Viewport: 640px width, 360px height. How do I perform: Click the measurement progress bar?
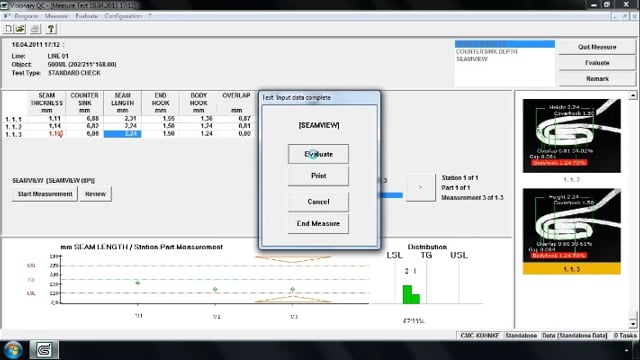391,195
